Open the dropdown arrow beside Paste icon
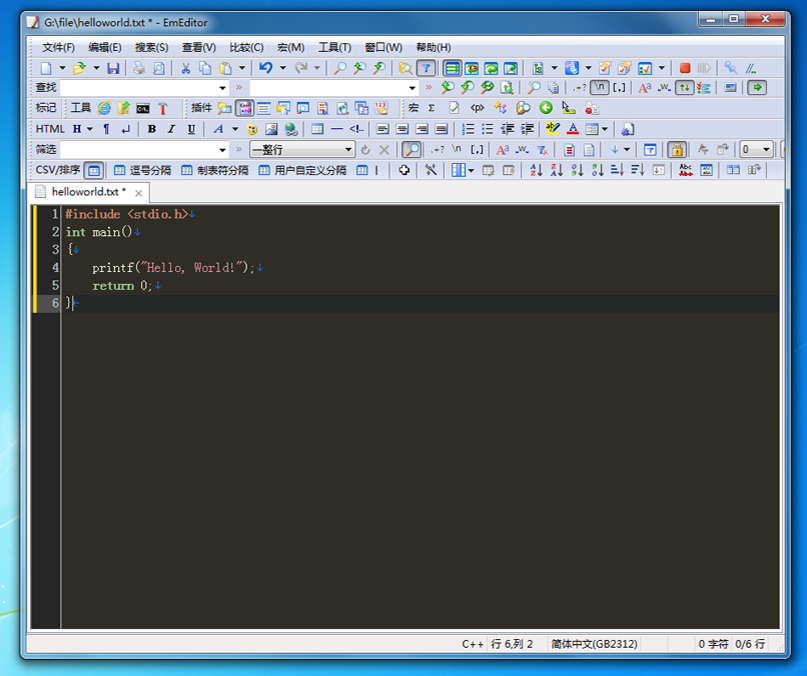Image resolution: width=807 pixels, height=676 pixels. click(241, 68)
